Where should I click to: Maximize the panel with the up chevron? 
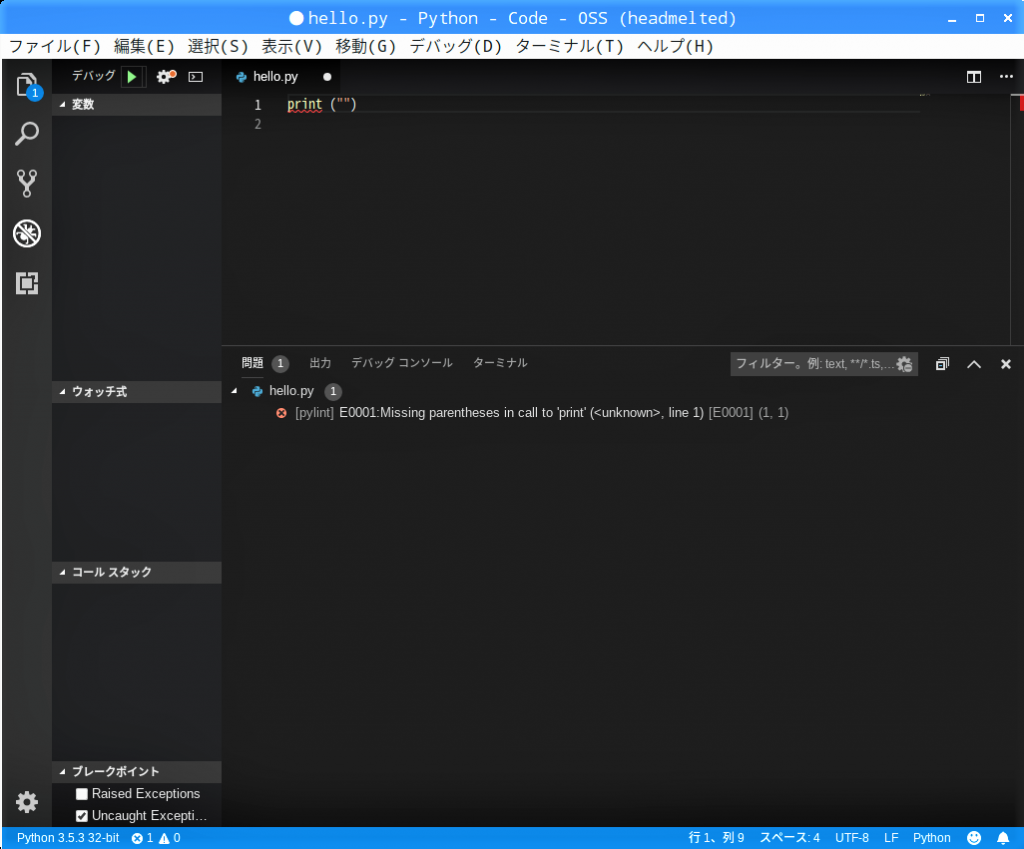(974, 364)
